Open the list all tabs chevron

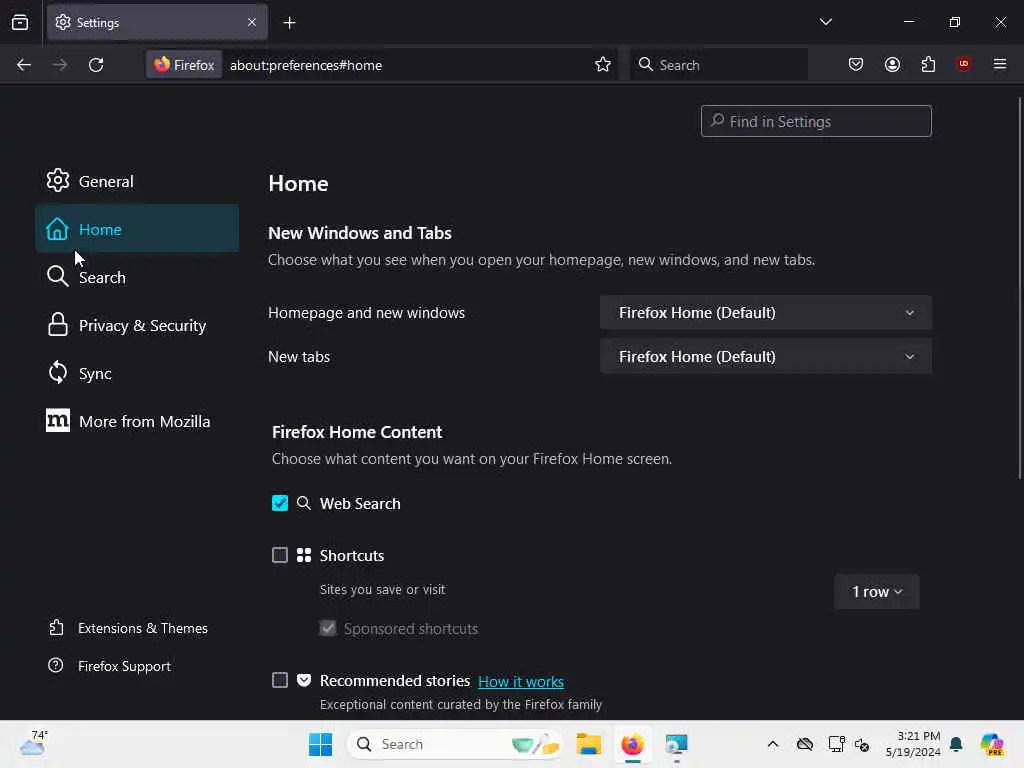pos(825,22)
